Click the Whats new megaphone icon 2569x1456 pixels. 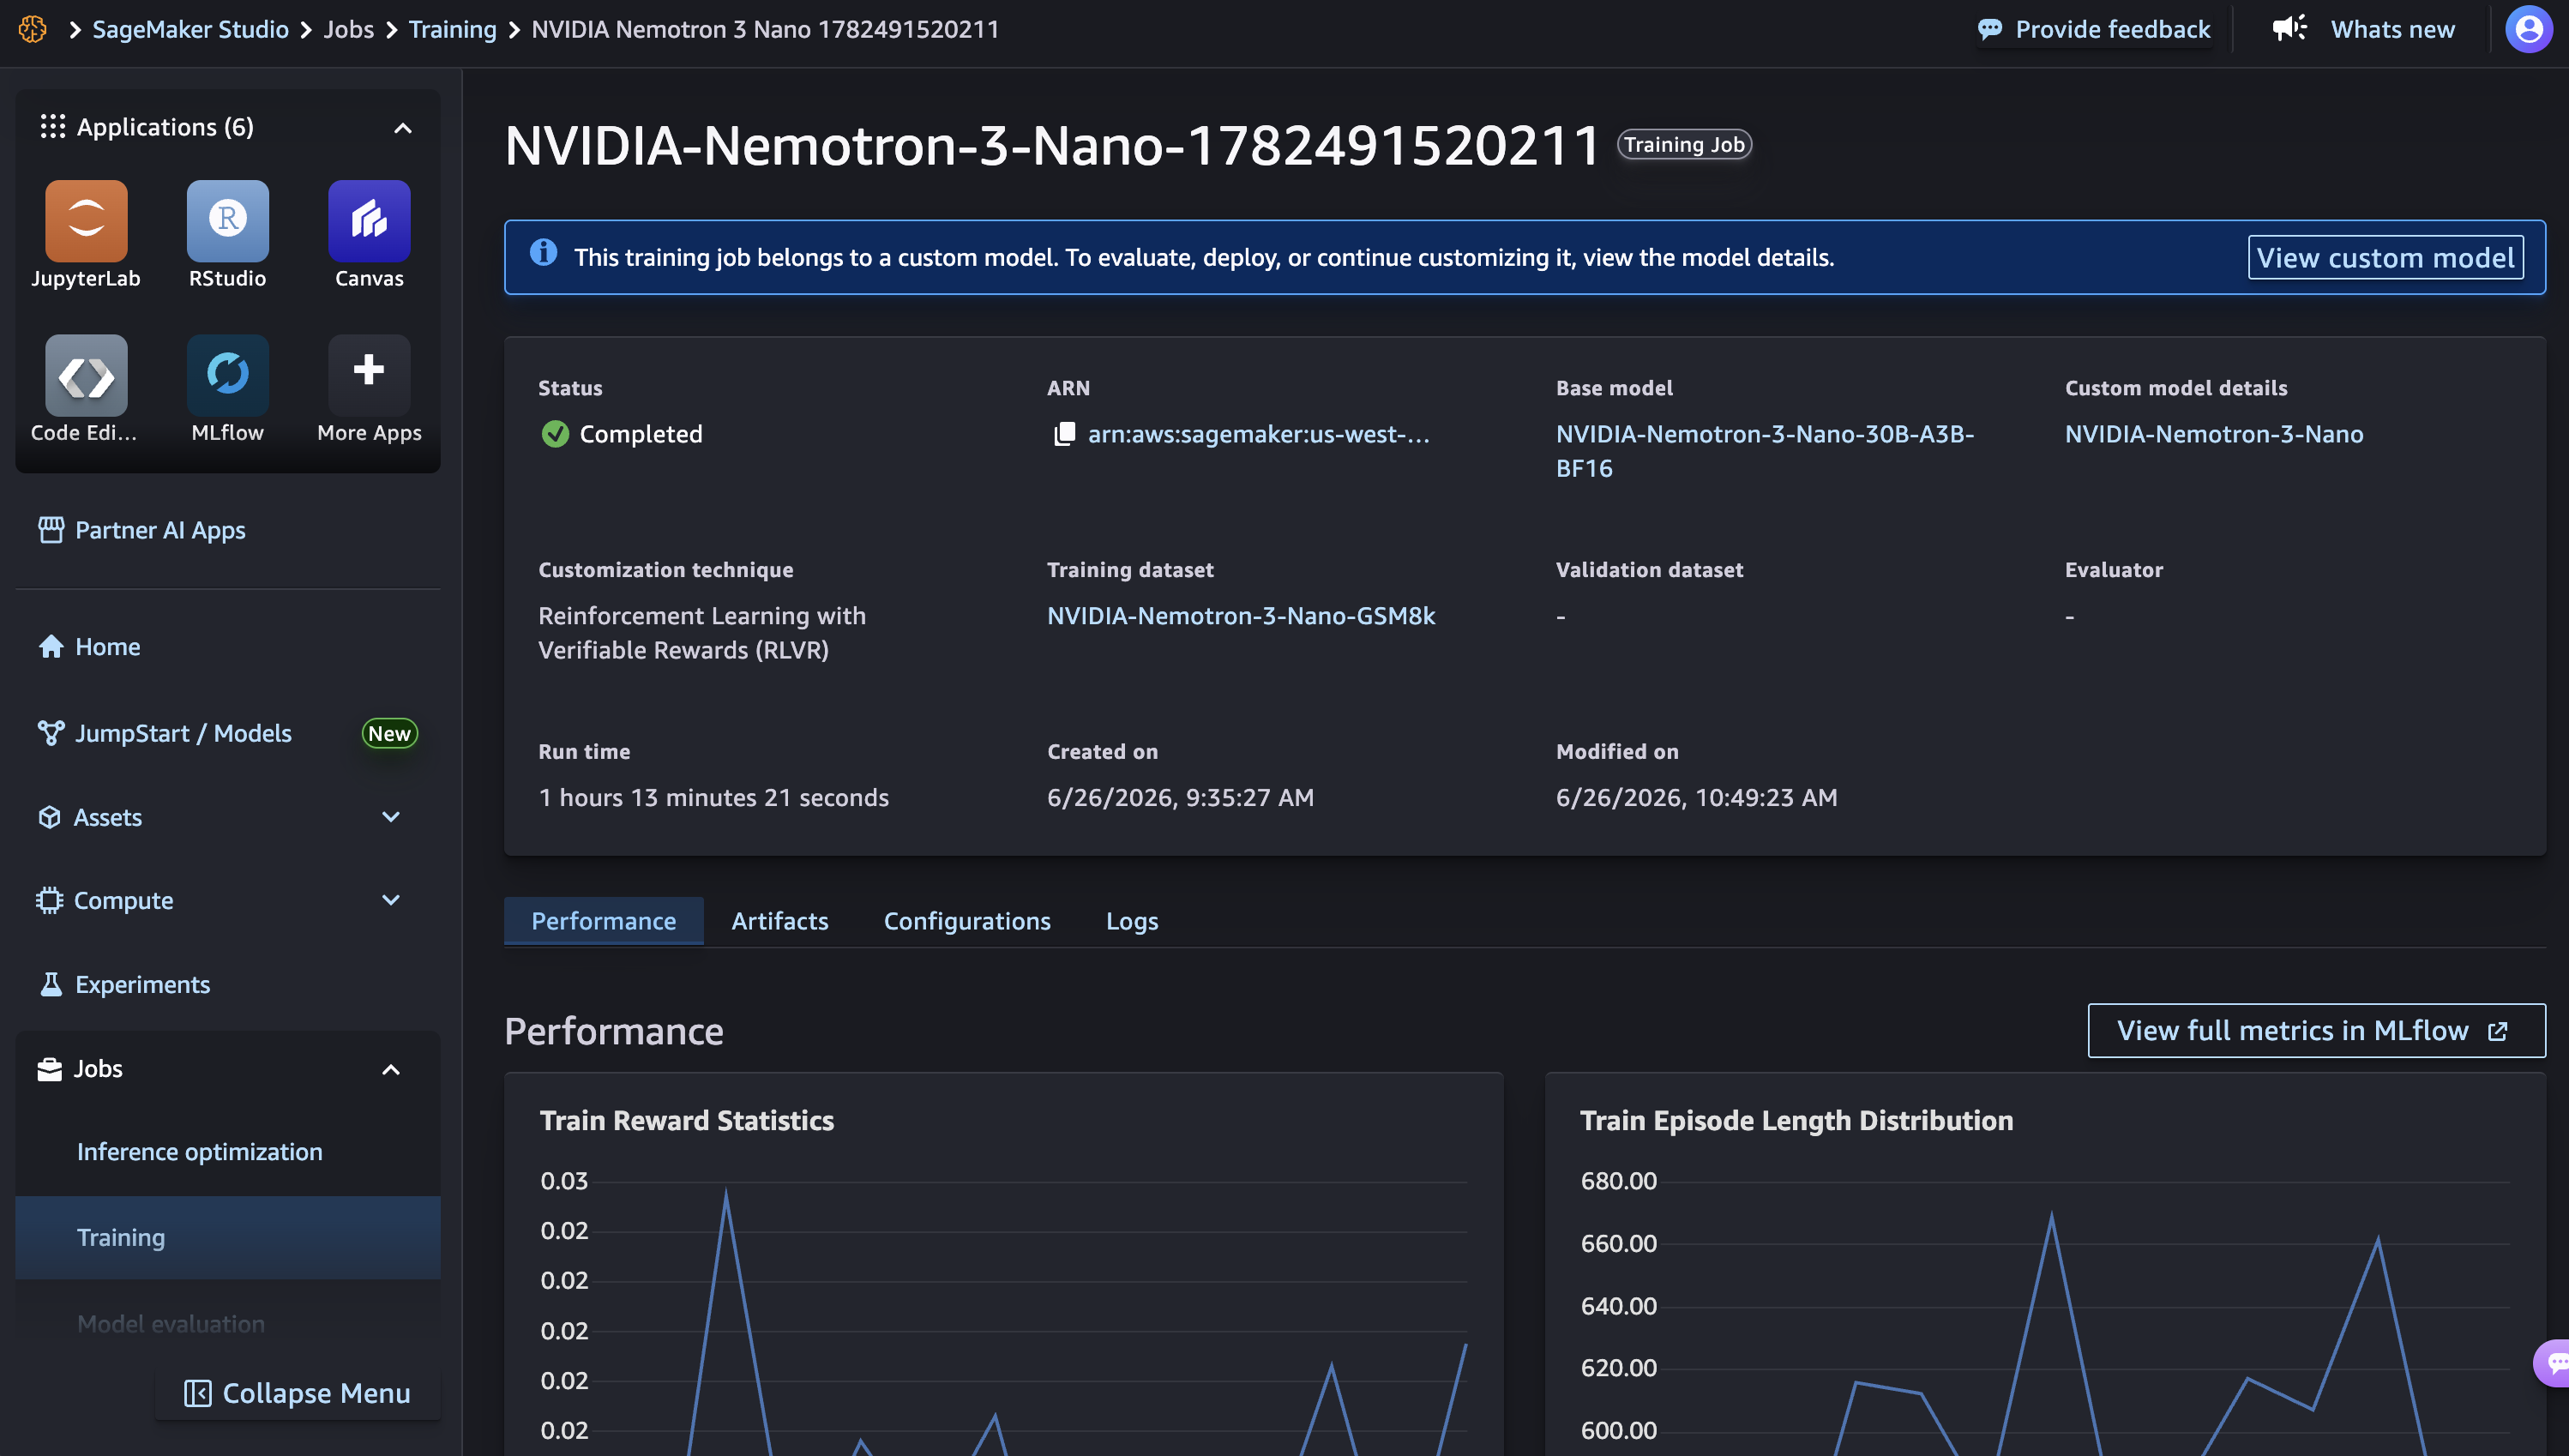(x=2289, y=28)
